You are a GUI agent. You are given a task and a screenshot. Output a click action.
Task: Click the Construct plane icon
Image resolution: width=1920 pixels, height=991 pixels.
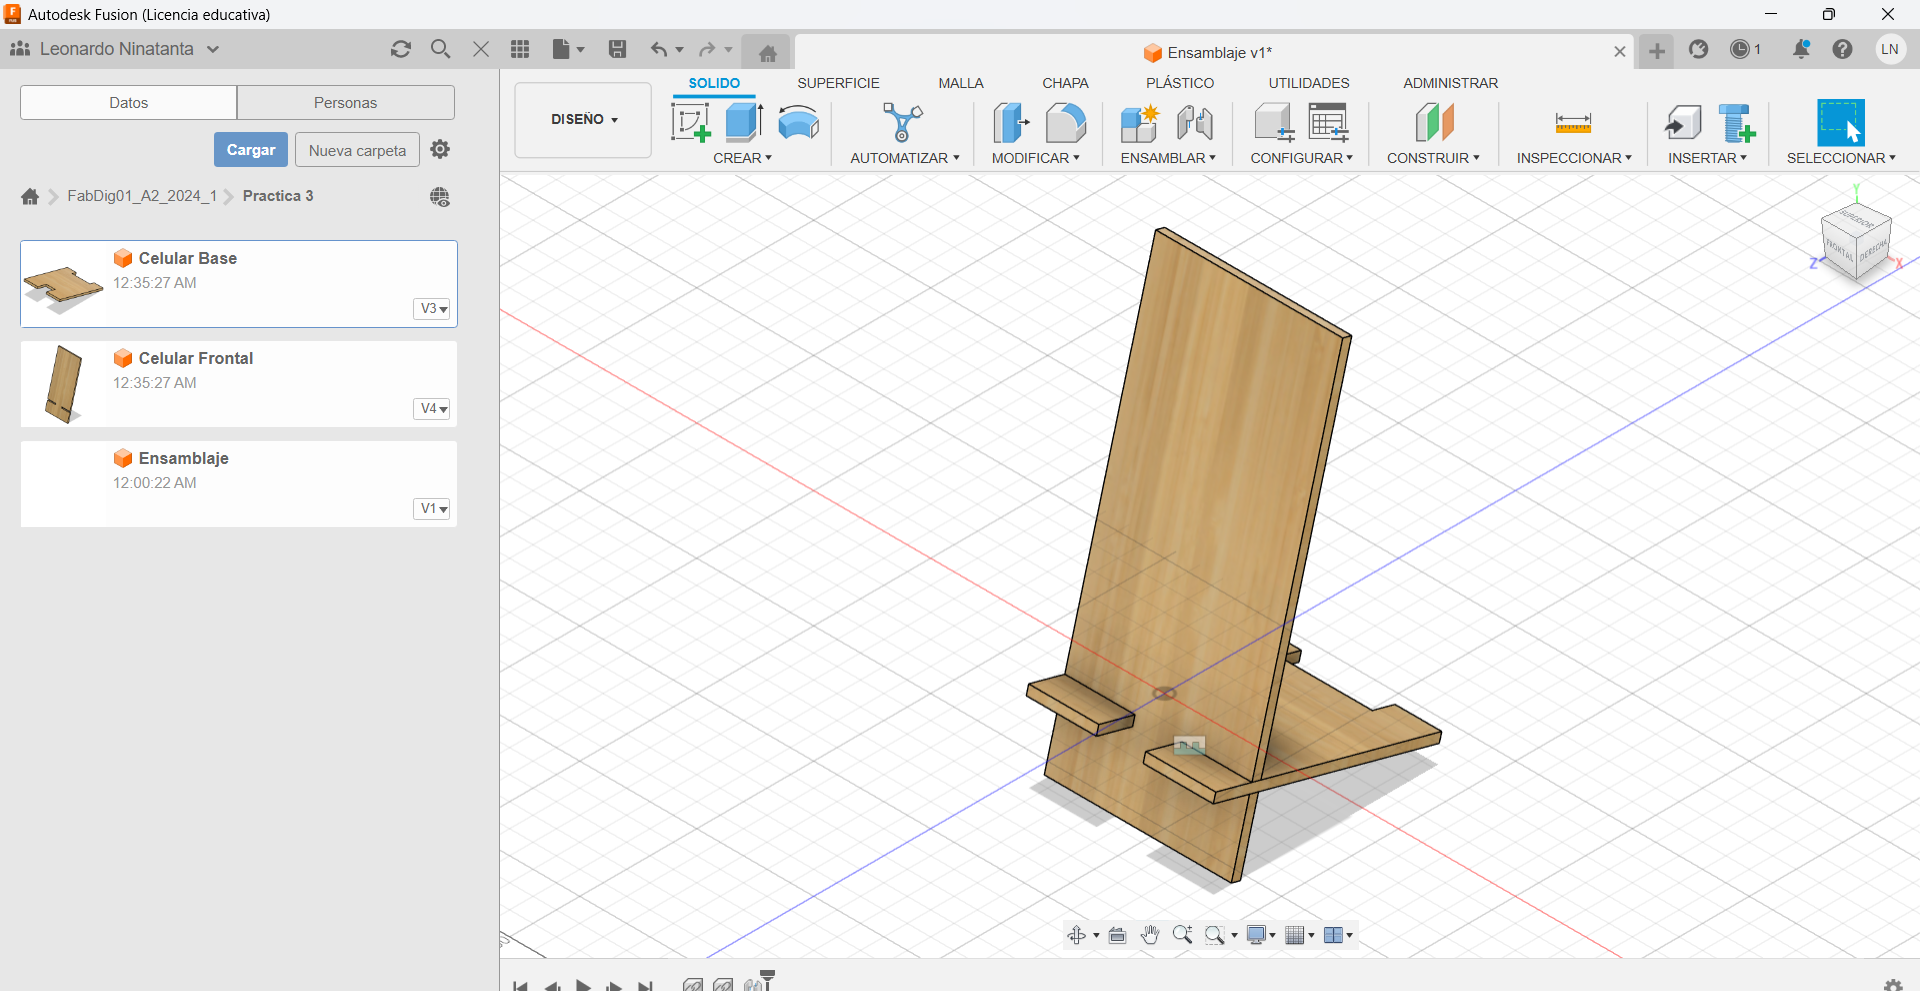[1434, 123]
